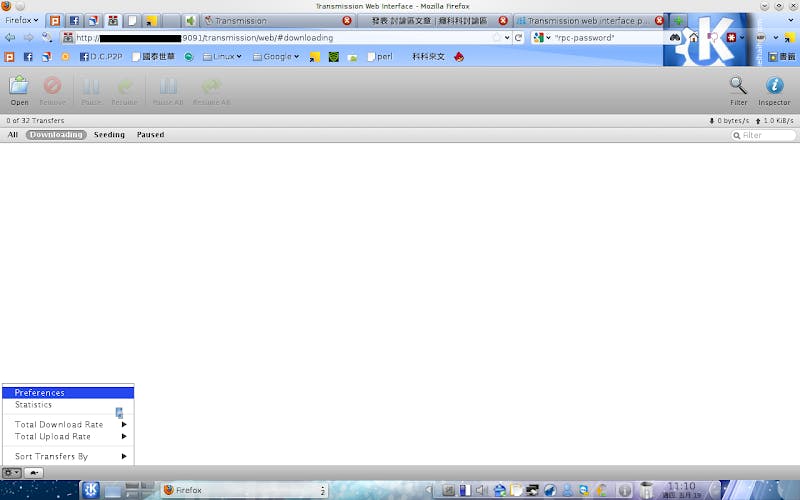Click the Remove torrent icon
Viewport: 800px width, 500px height.
[52, 89]
